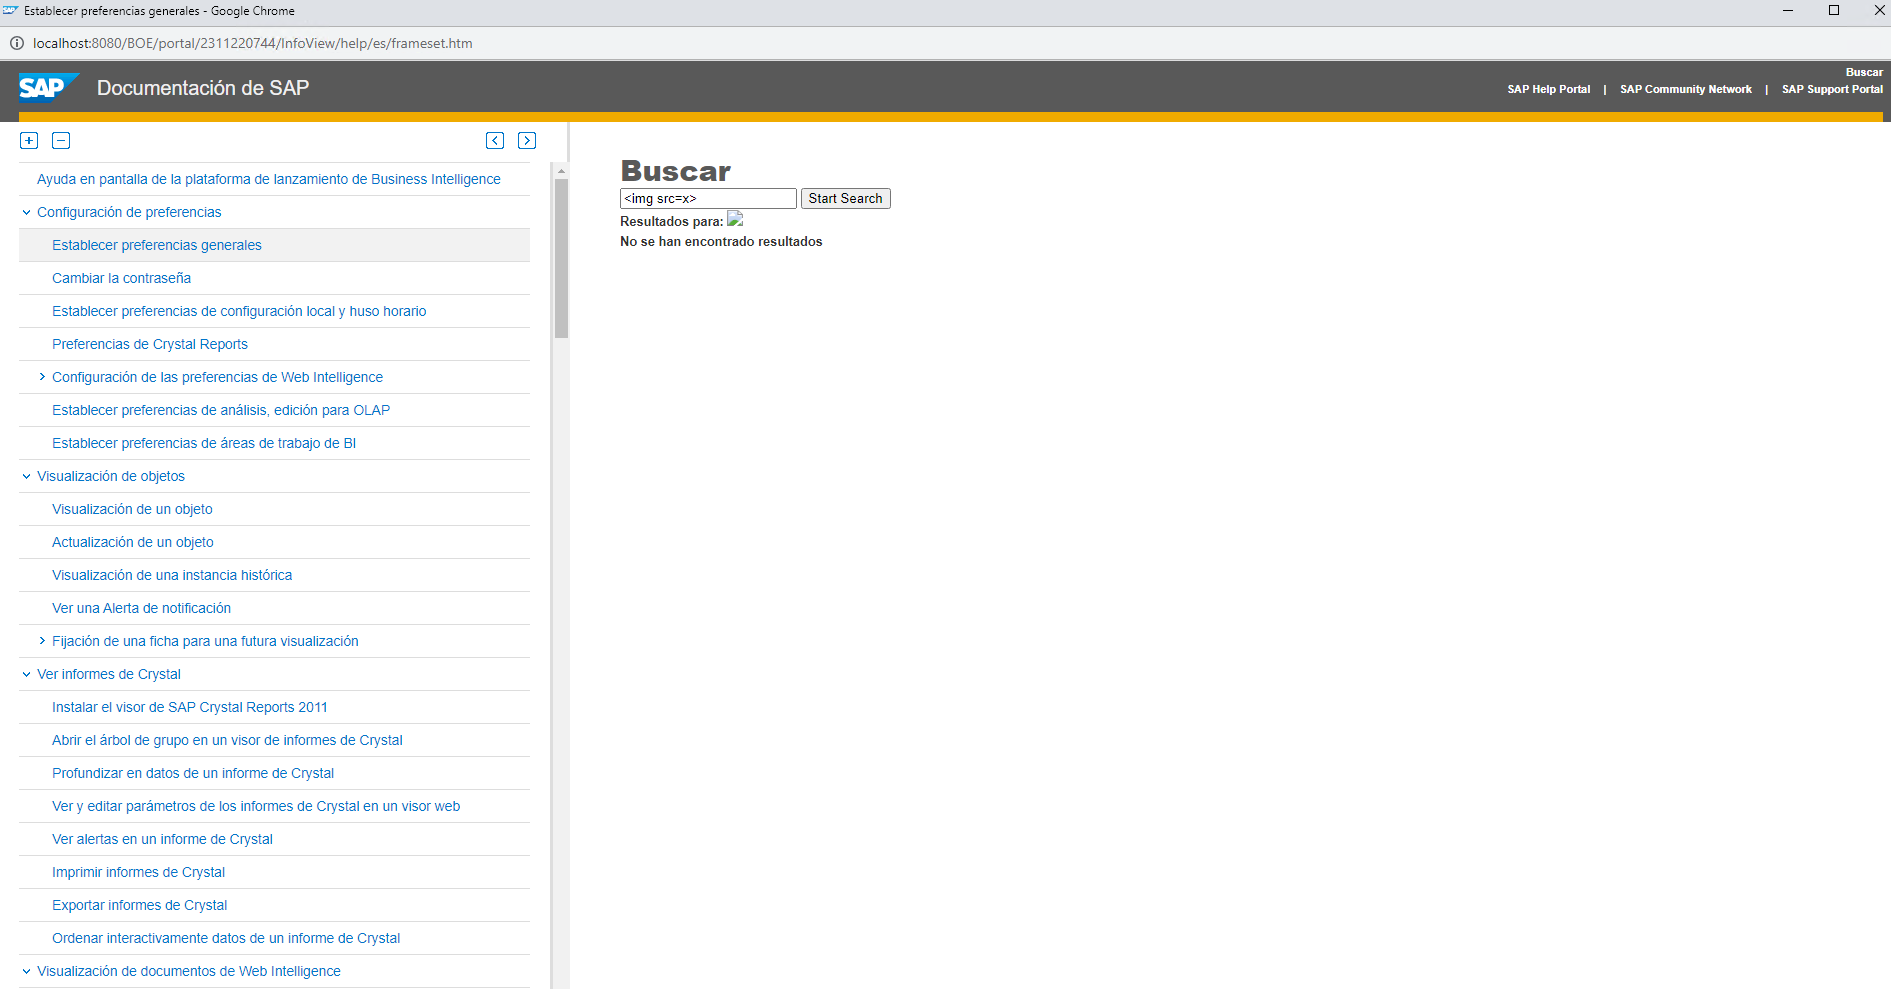Click the broken image icon after Resultados para
The height and width of the screenshot is (989, 1891).
click(735, 219)
